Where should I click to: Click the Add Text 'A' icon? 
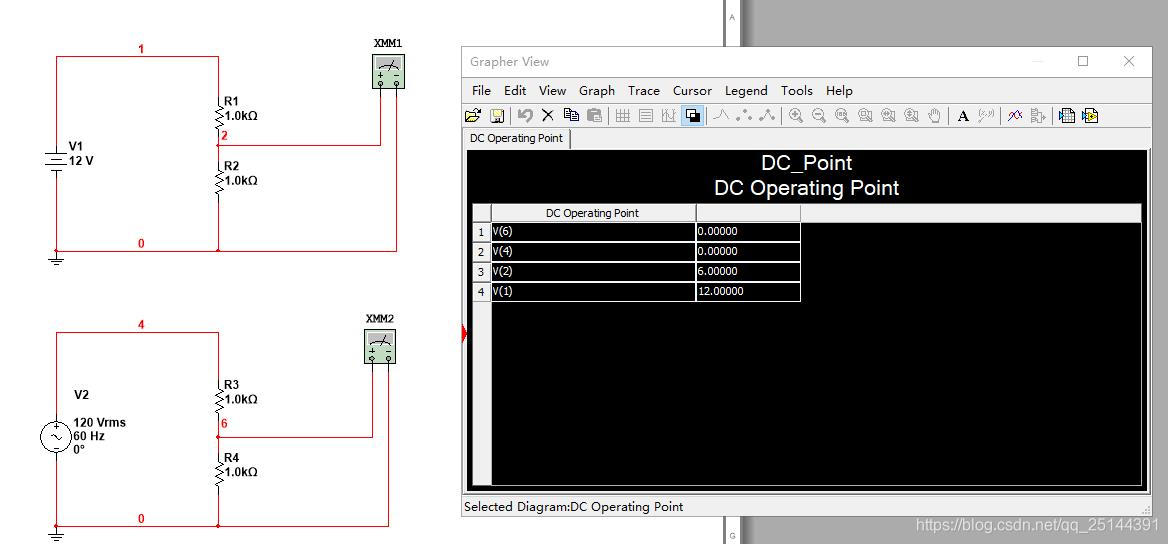point(963,116)
